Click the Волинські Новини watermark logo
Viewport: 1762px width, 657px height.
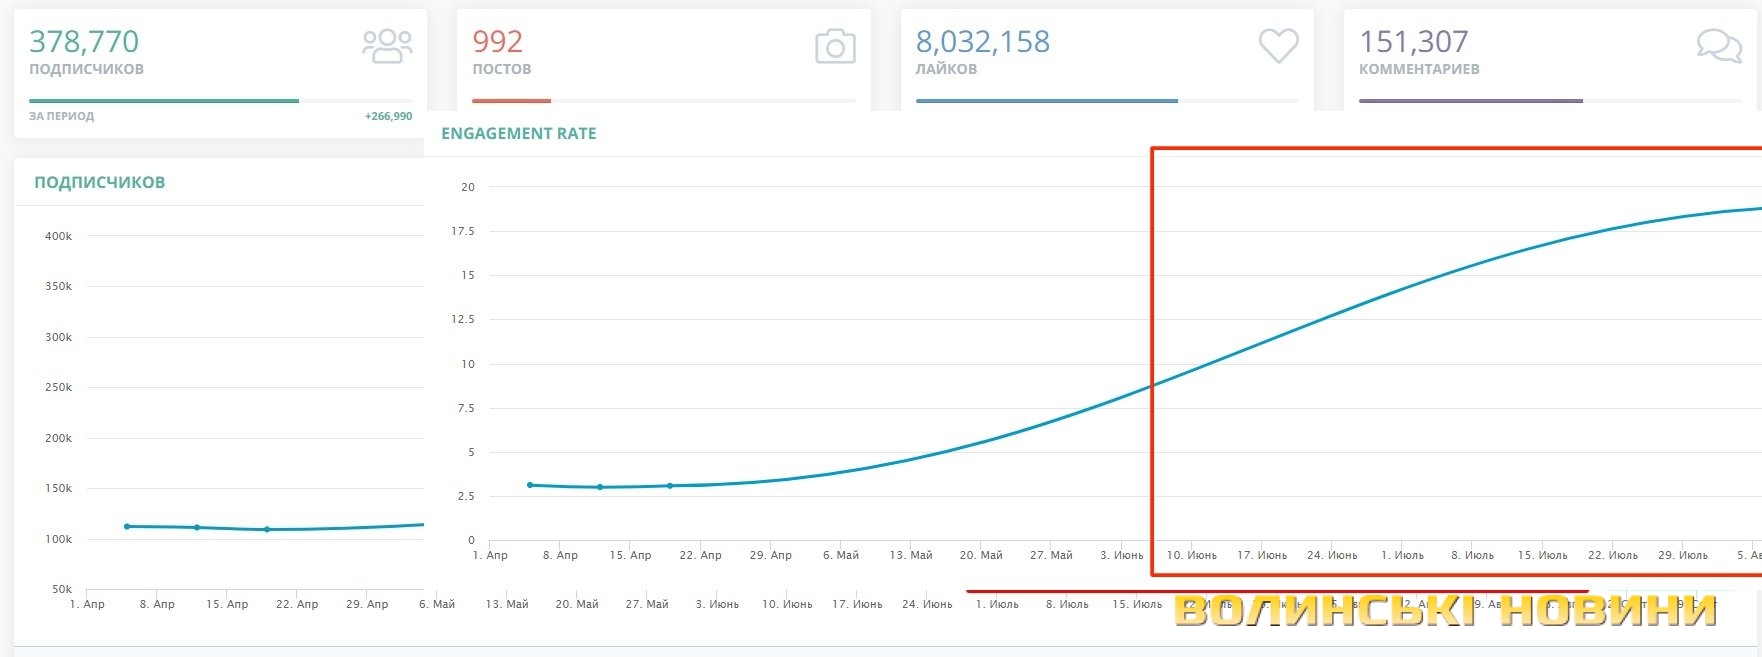point(1445,609)
